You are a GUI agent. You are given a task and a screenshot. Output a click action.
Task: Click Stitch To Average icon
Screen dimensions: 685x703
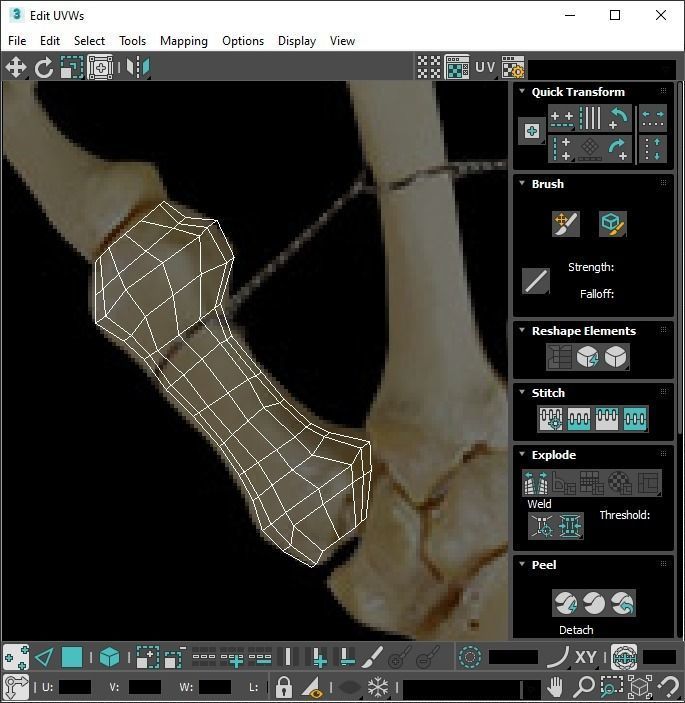pos(579,419)
